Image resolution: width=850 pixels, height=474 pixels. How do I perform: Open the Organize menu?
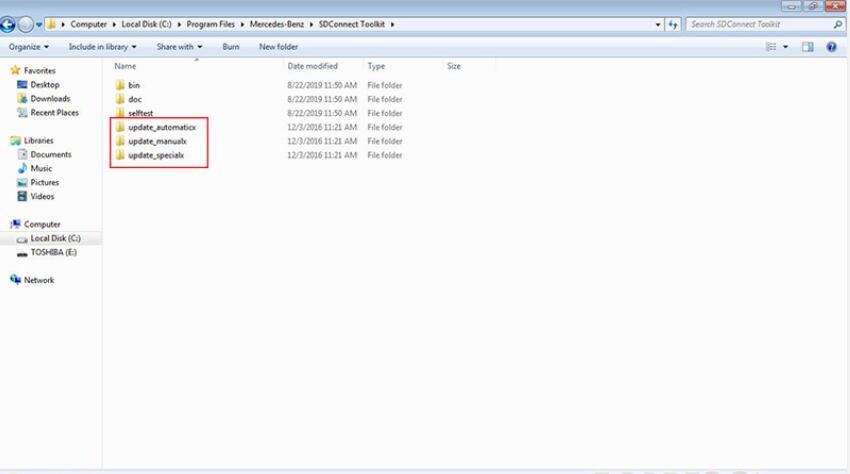point(29,47)
